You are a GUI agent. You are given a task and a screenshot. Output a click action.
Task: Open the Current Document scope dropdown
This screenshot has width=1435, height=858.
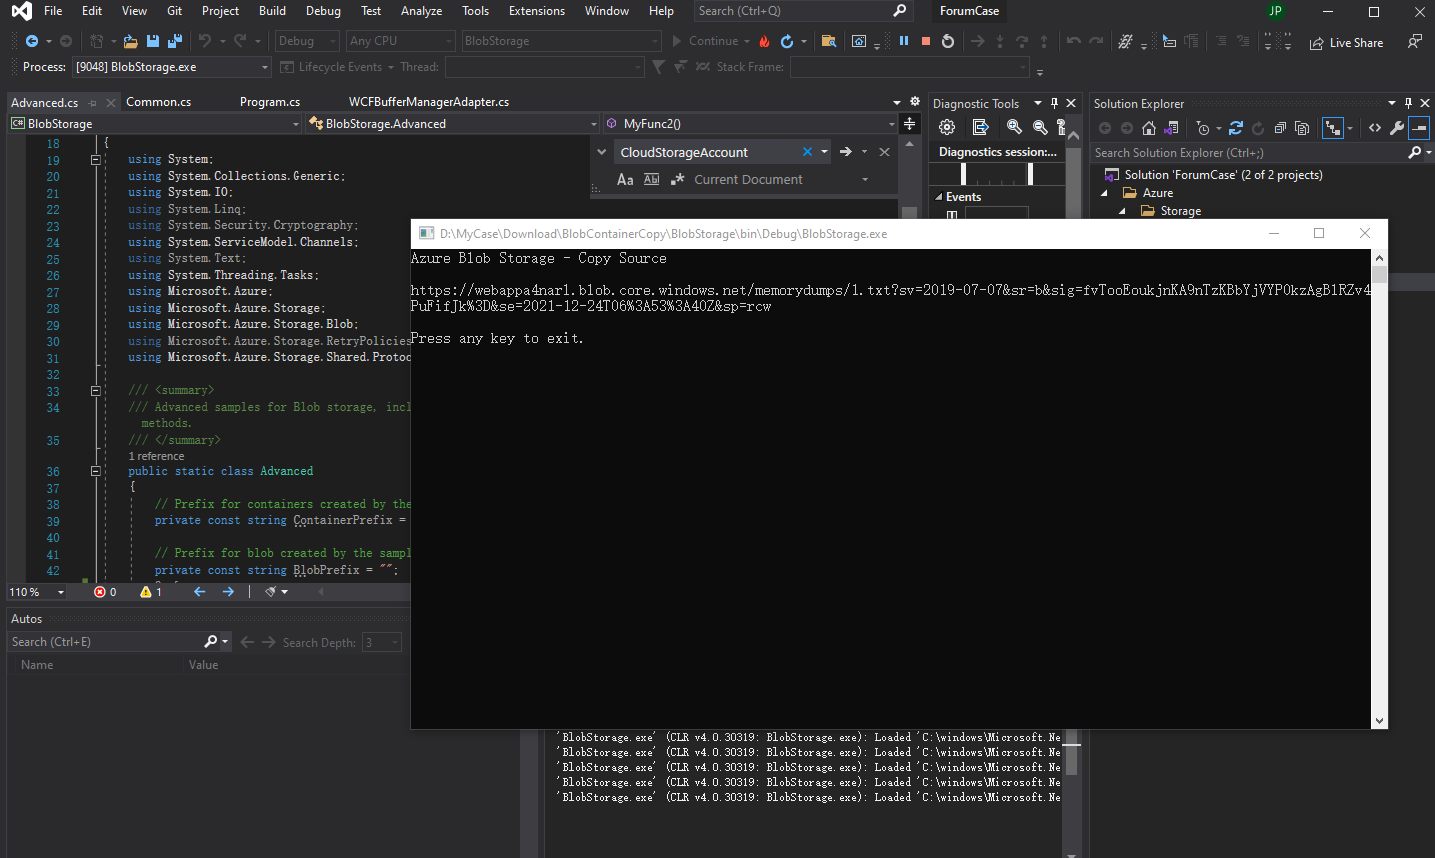pyautogui.click(x=865, y=180)
